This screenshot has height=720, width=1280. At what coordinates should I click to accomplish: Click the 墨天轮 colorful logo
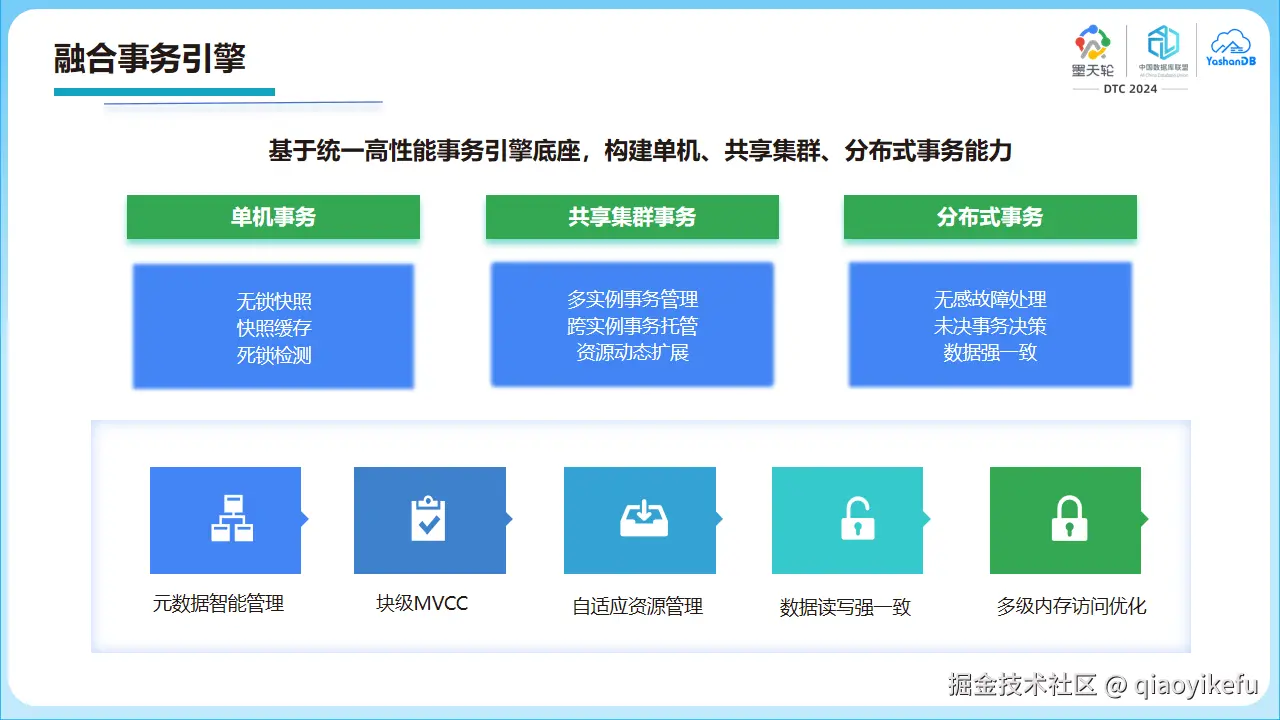click(x=1092, y=50)
